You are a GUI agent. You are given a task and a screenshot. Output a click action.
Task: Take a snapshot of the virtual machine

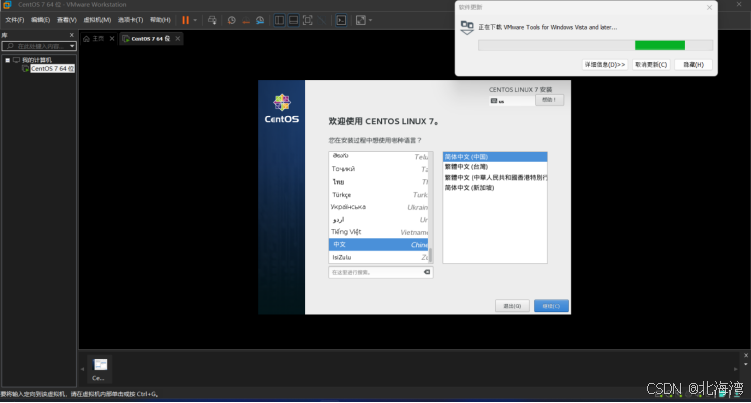[231, 20]
